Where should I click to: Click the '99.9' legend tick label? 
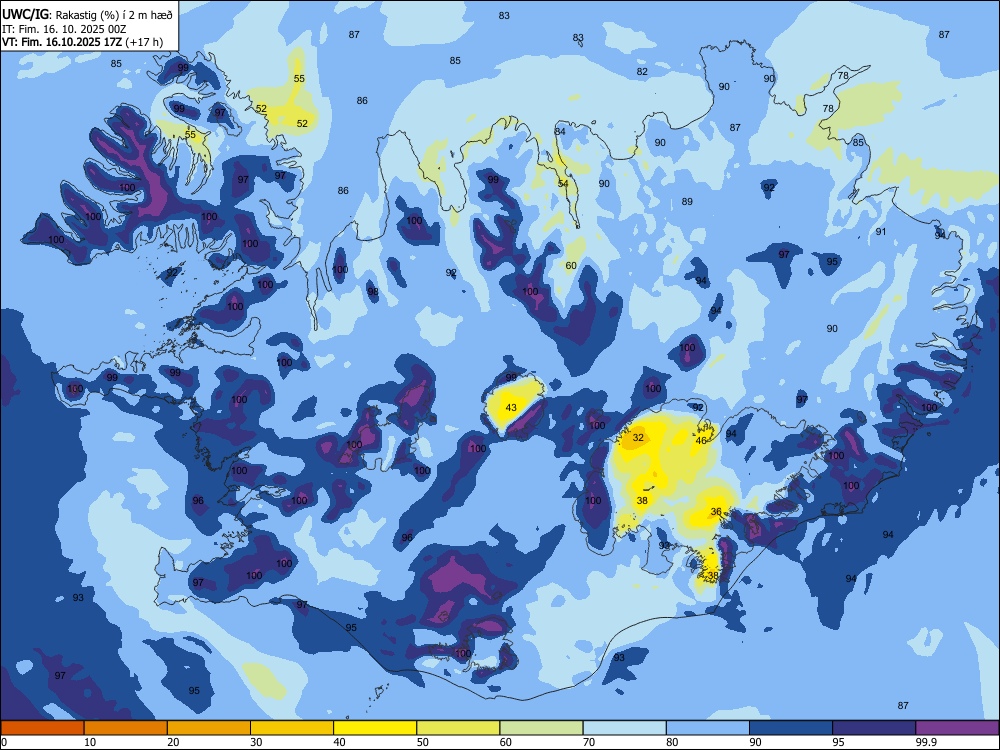point(926,742)
